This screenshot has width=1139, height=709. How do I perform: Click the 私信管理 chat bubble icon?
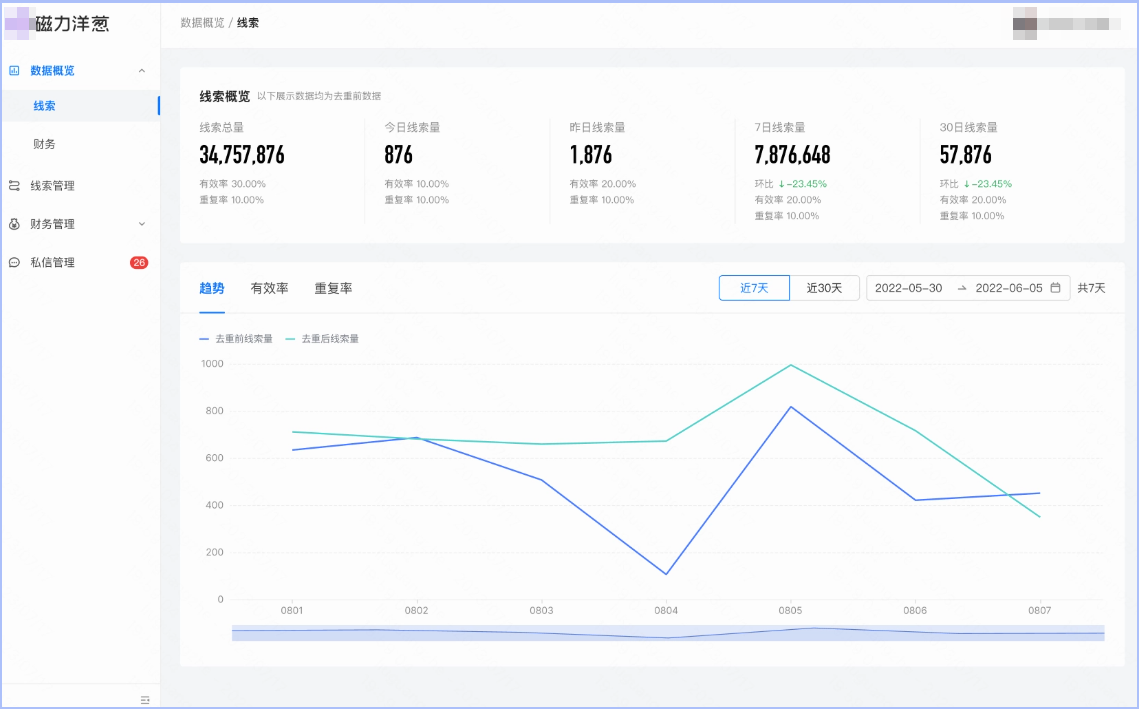coord(14,263)
